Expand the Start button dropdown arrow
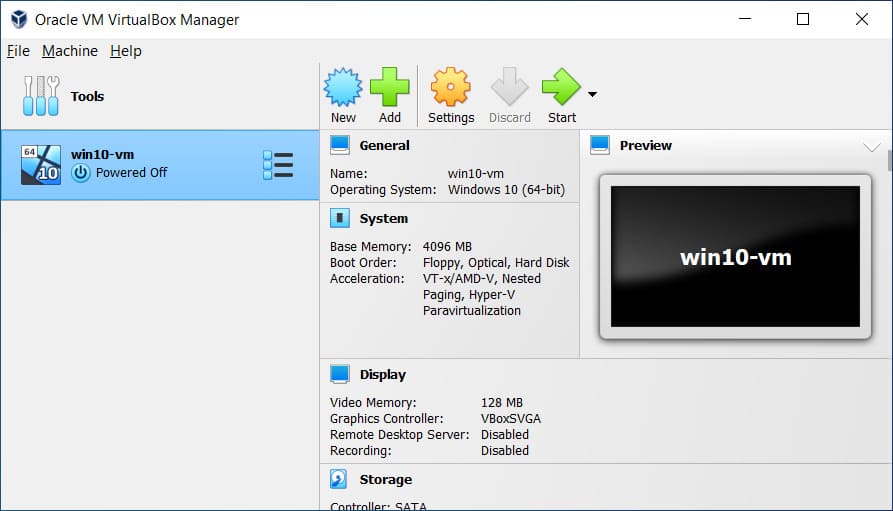This screenshot has width=893, height=511. pos(592,95)
